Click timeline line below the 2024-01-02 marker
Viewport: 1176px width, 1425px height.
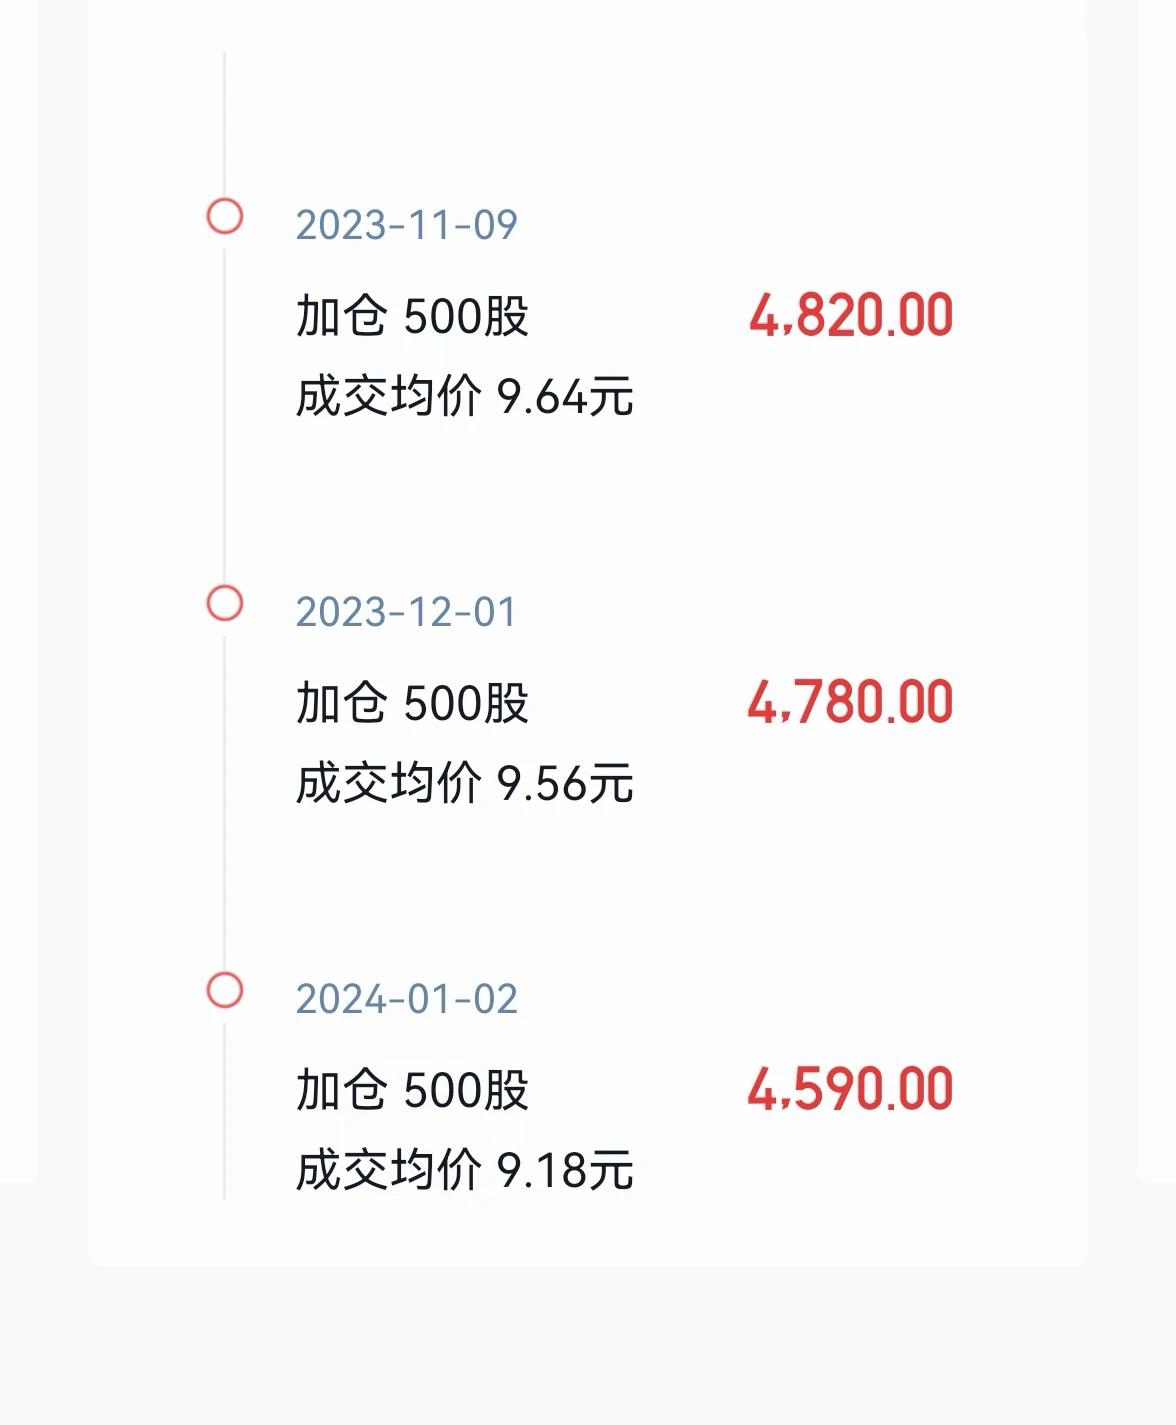click(x=224, y=1104)
